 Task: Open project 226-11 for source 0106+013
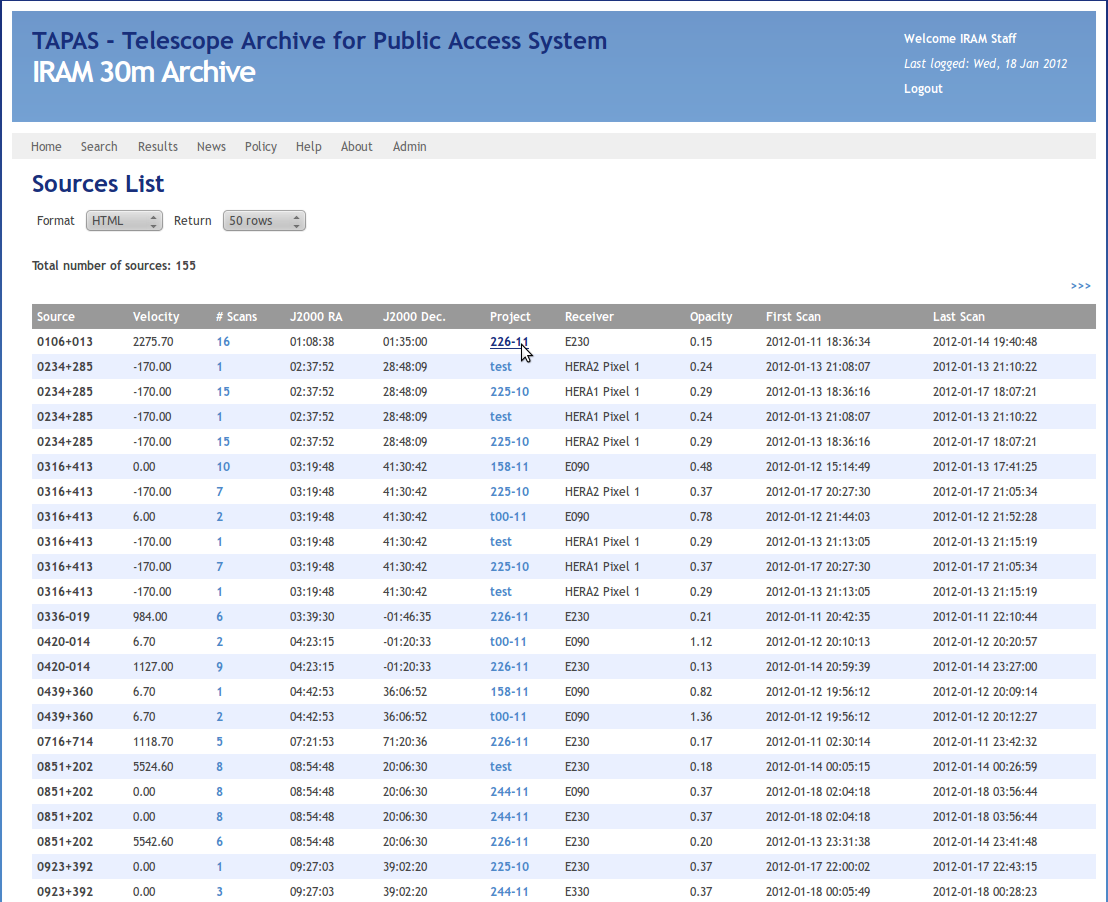(509, 342)
